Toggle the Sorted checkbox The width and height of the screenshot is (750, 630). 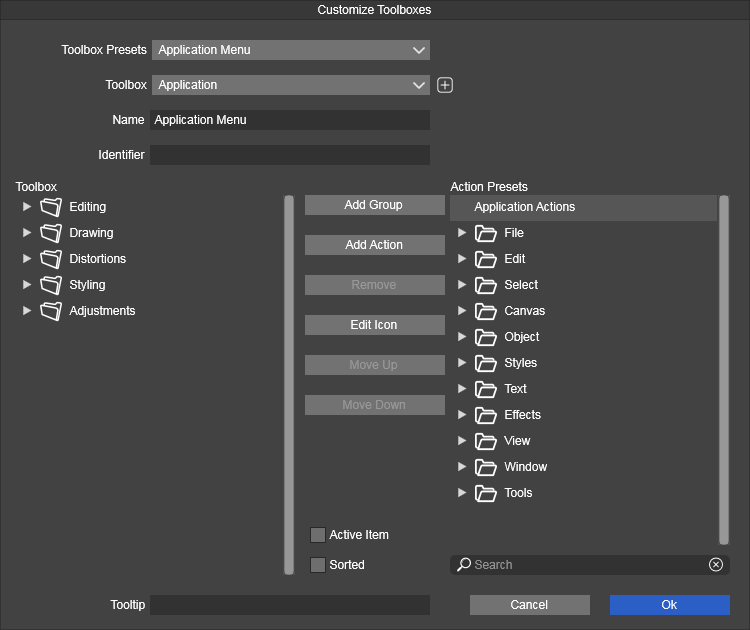tap(318, 565)
